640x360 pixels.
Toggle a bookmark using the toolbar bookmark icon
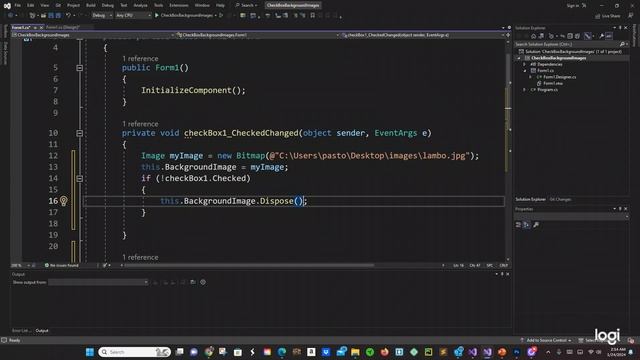coord(313,16)
